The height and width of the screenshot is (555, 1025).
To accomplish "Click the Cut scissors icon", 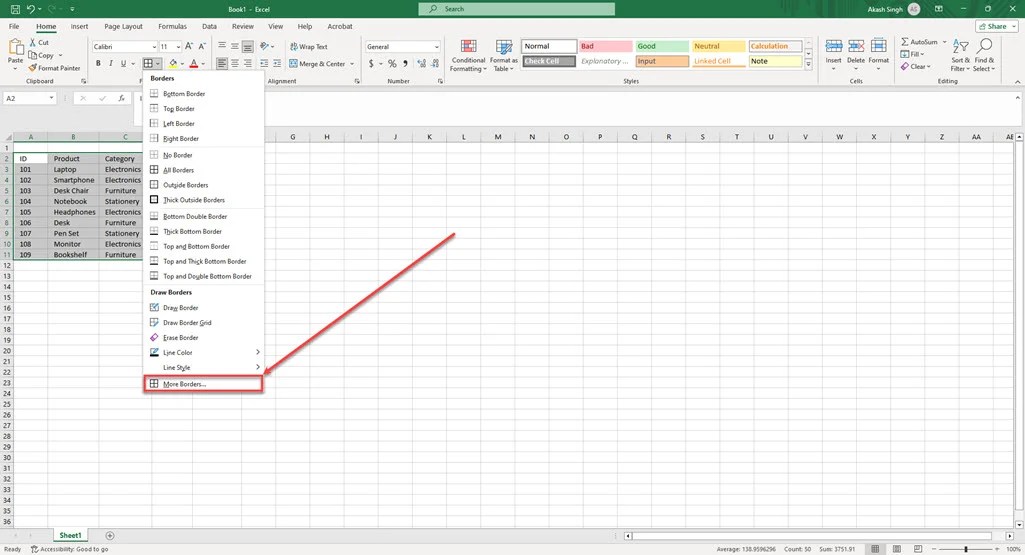I will coord(33,42).
